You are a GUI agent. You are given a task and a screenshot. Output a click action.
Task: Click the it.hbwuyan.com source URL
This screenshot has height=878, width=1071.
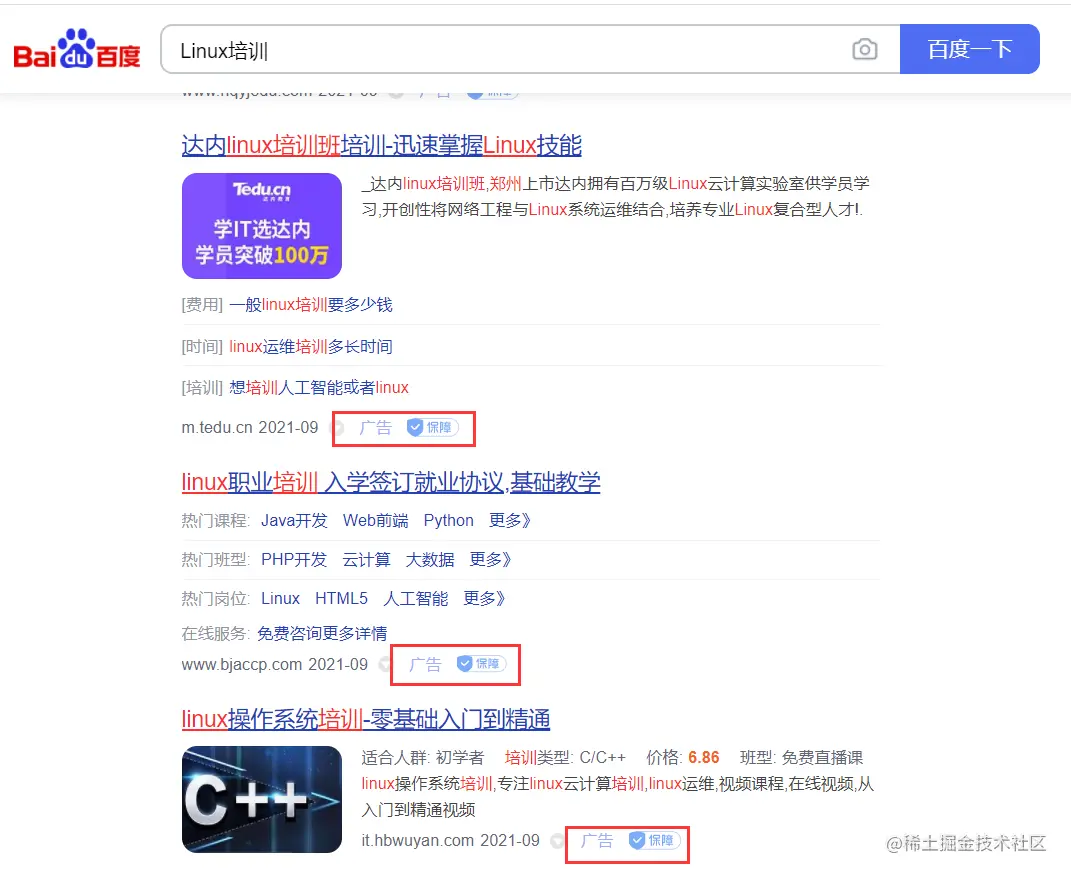coord(418,840)
